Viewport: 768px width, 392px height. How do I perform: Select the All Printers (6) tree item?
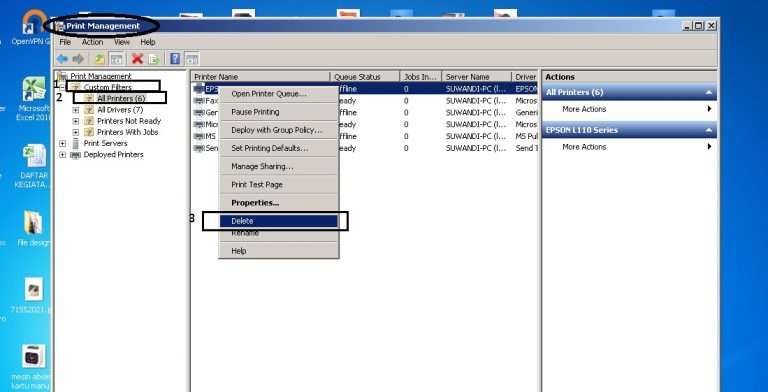[121, 98]
